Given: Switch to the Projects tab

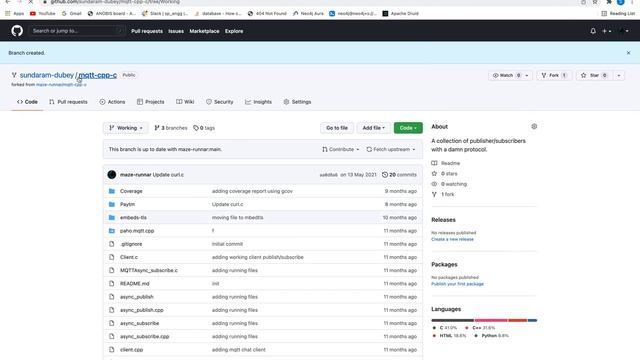Looking at the screenshot, I should coord(151,102).
